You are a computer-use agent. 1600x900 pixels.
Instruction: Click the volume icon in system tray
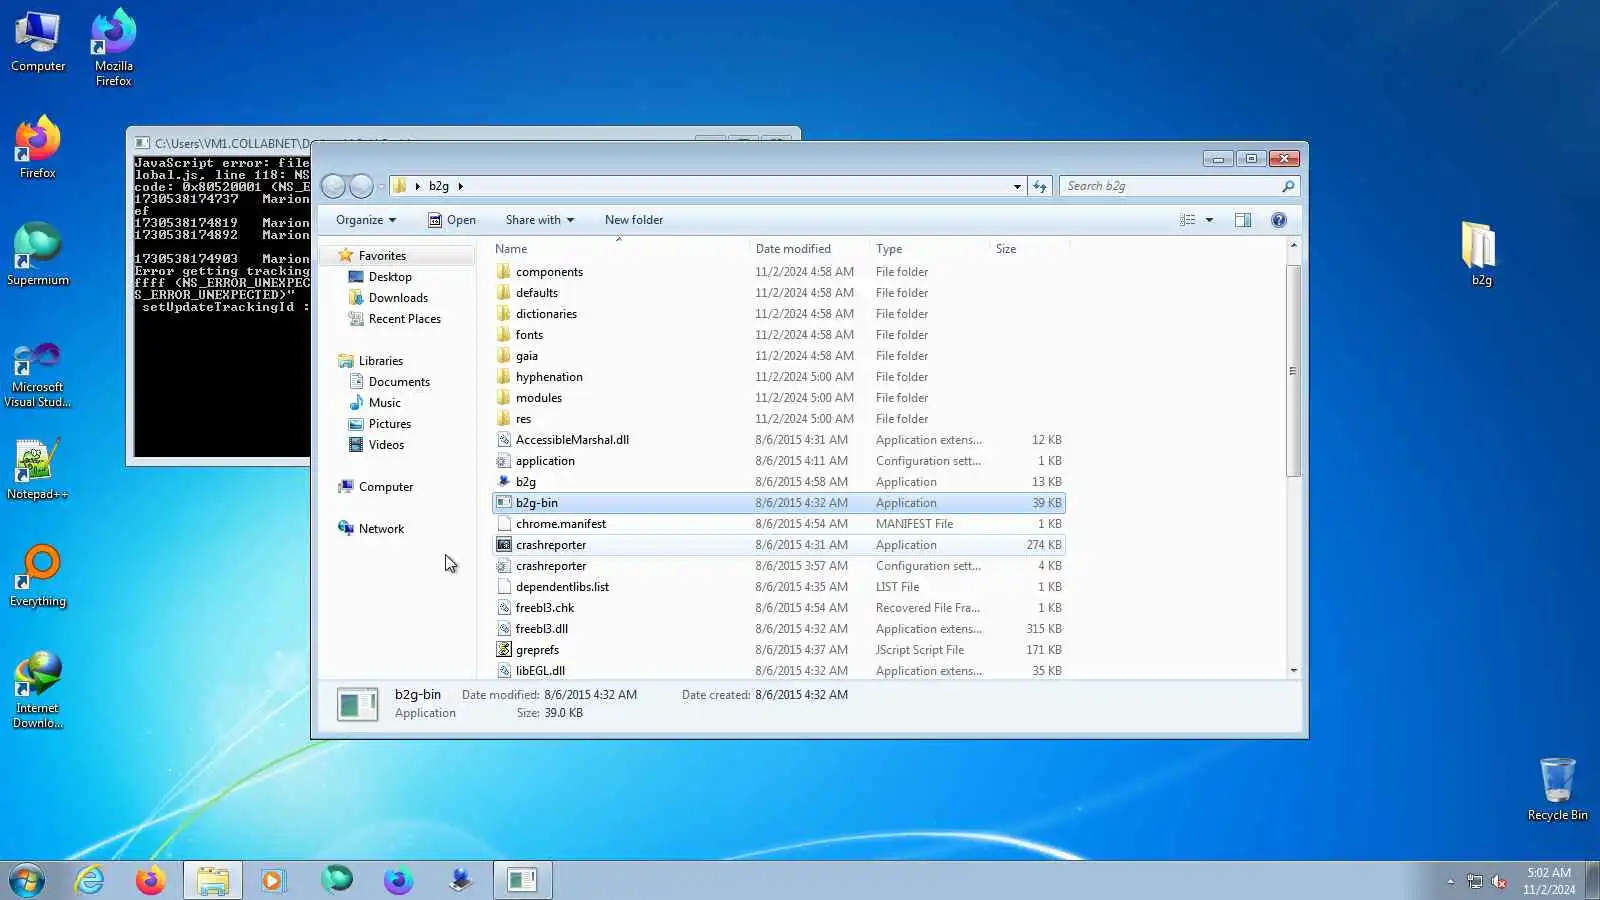click(x=1499, y=881)
